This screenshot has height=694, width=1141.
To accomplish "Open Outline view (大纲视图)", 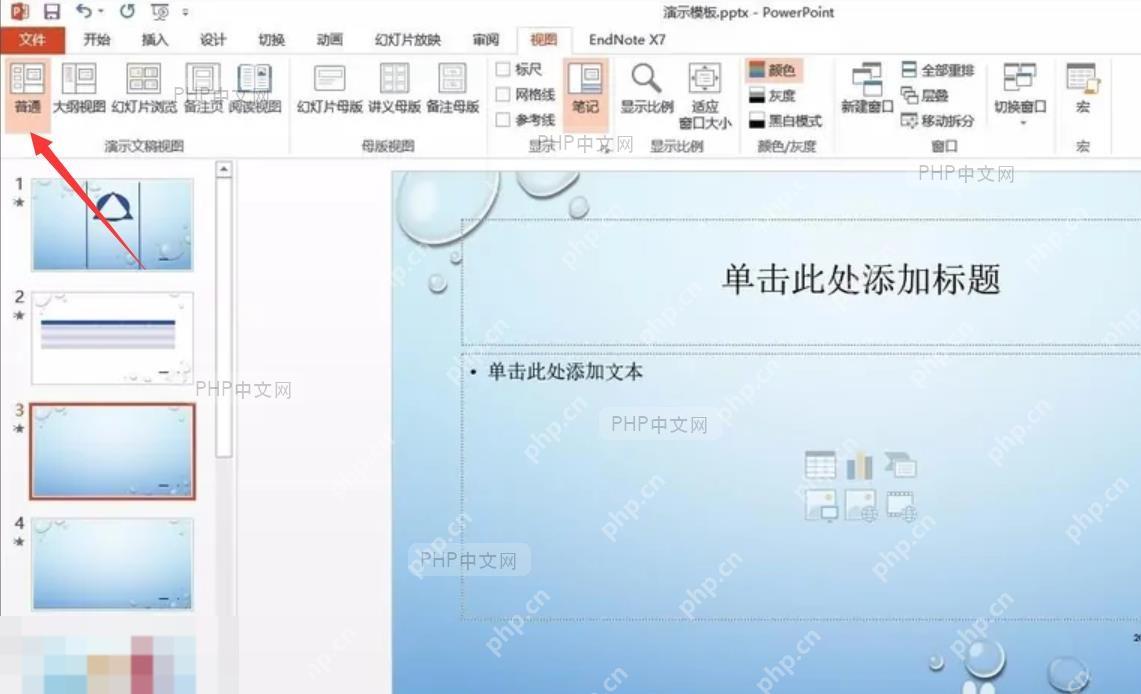I will (79, 89).
